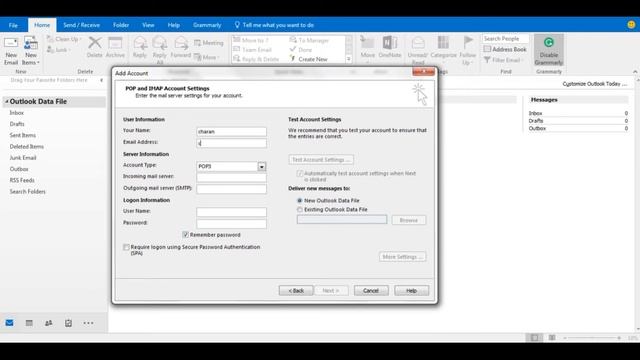The image size is (640, 360).
Task: Switch to the Send / Receive tab
Action: click(x=81, y=25)
